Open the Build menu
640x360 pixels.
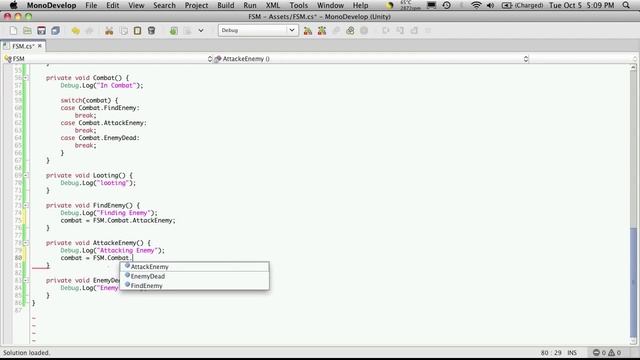[x=226, y=5]
